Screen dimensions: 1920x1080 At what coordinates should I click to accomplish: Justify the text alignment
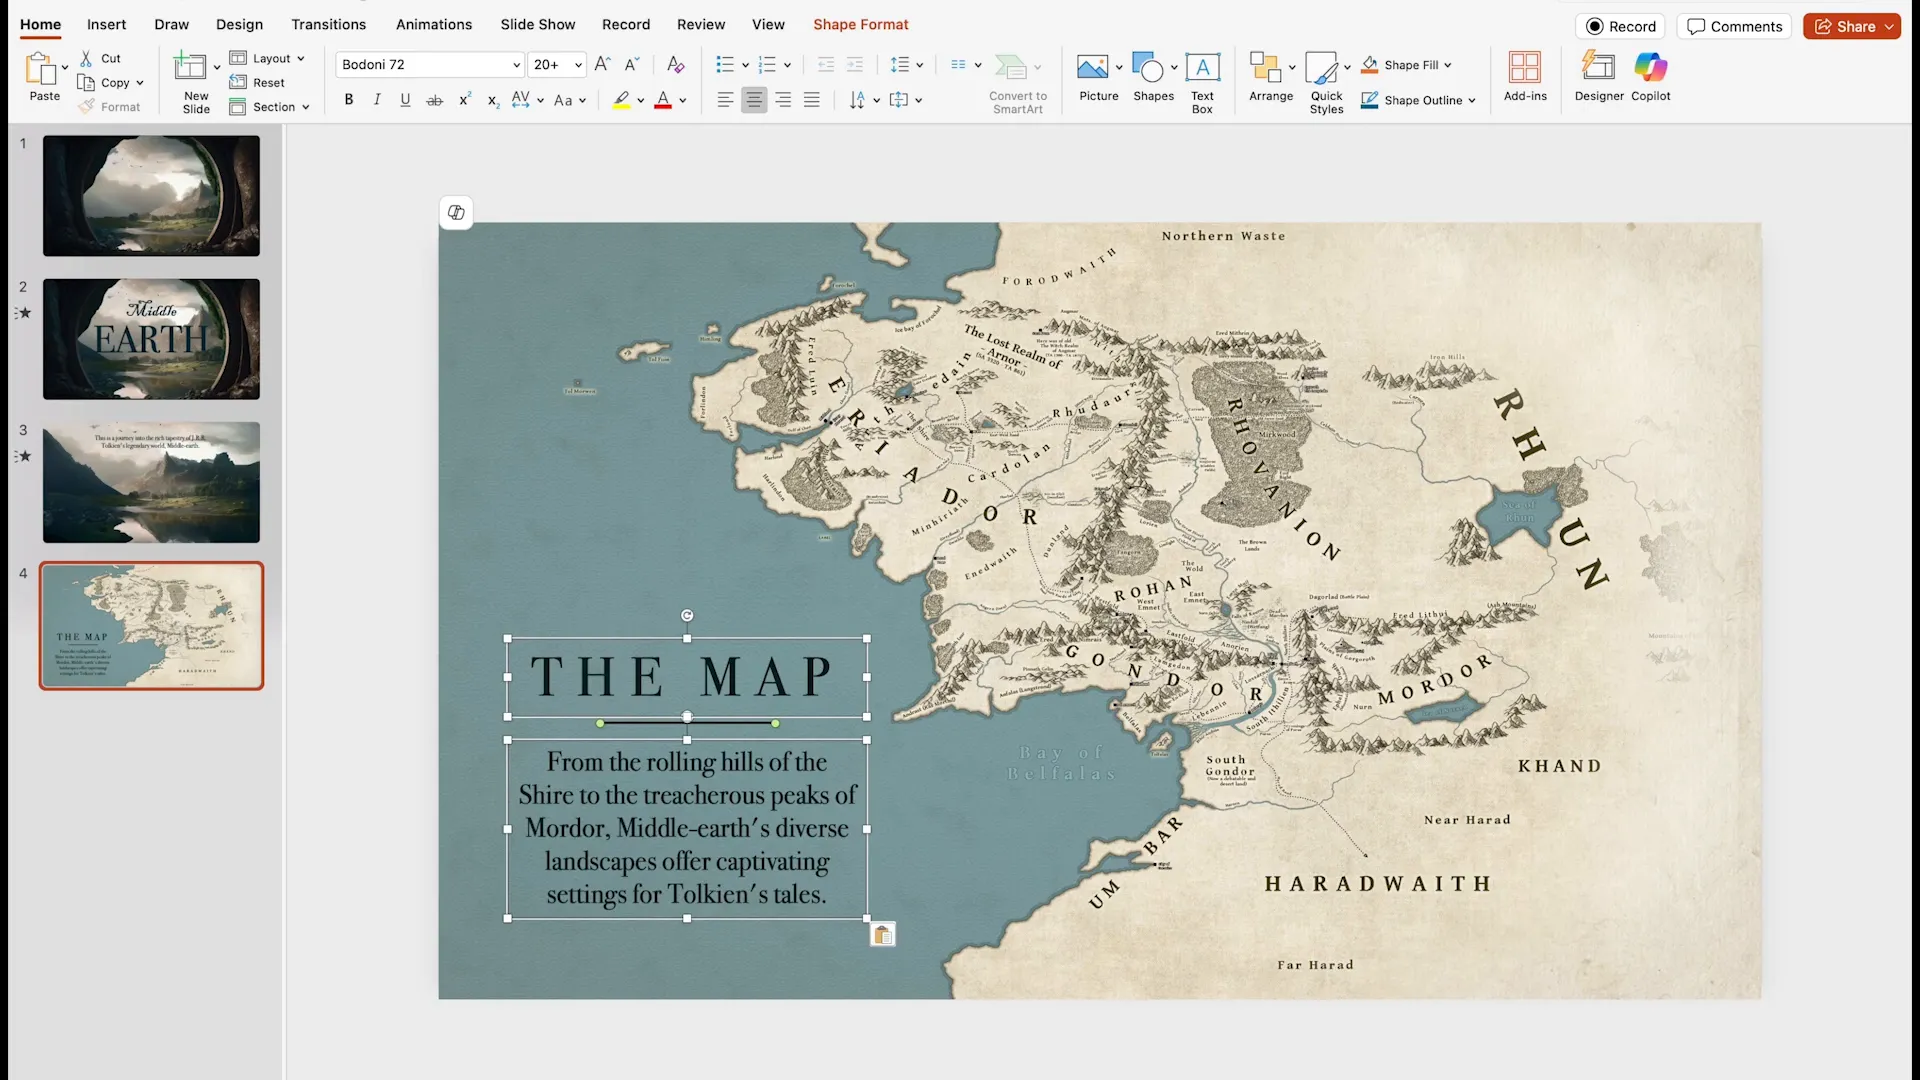point(812,100)
